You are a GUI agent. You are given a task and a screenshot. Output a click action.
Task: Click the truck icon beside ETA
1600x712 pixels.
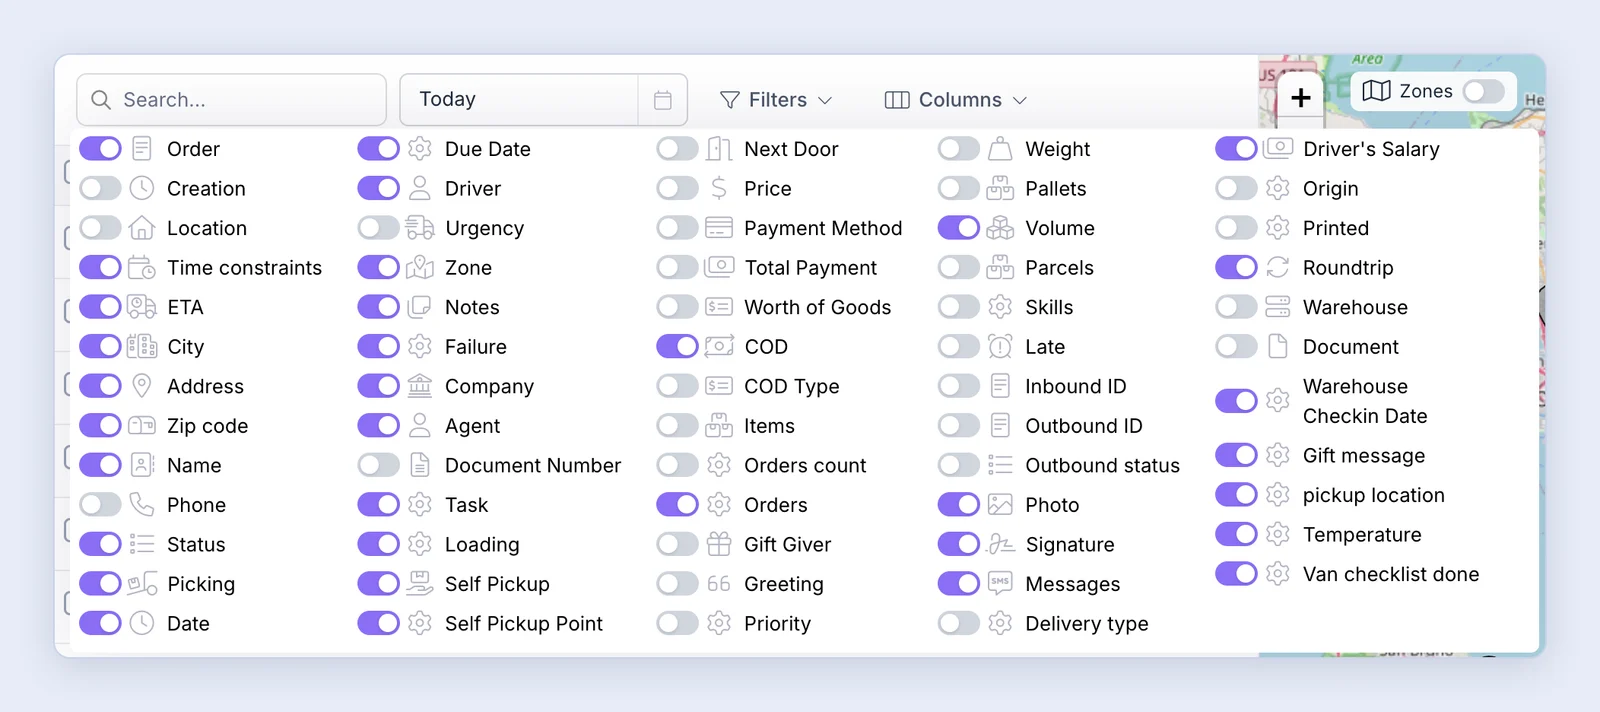coord(142,307)
